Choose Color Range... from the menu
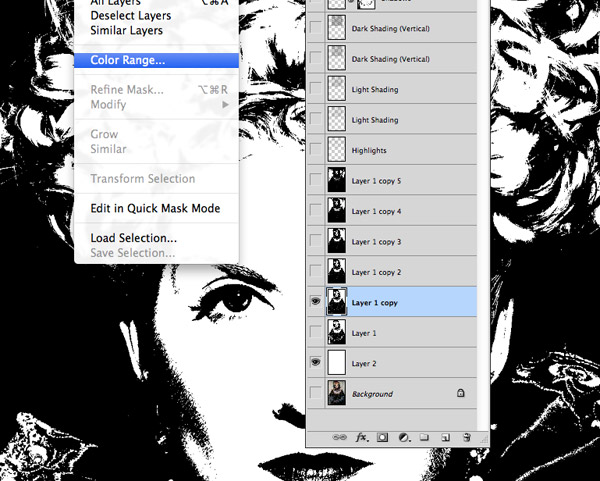Image resolution: width=600 pixels, height=481 pixels. [156, 60]
